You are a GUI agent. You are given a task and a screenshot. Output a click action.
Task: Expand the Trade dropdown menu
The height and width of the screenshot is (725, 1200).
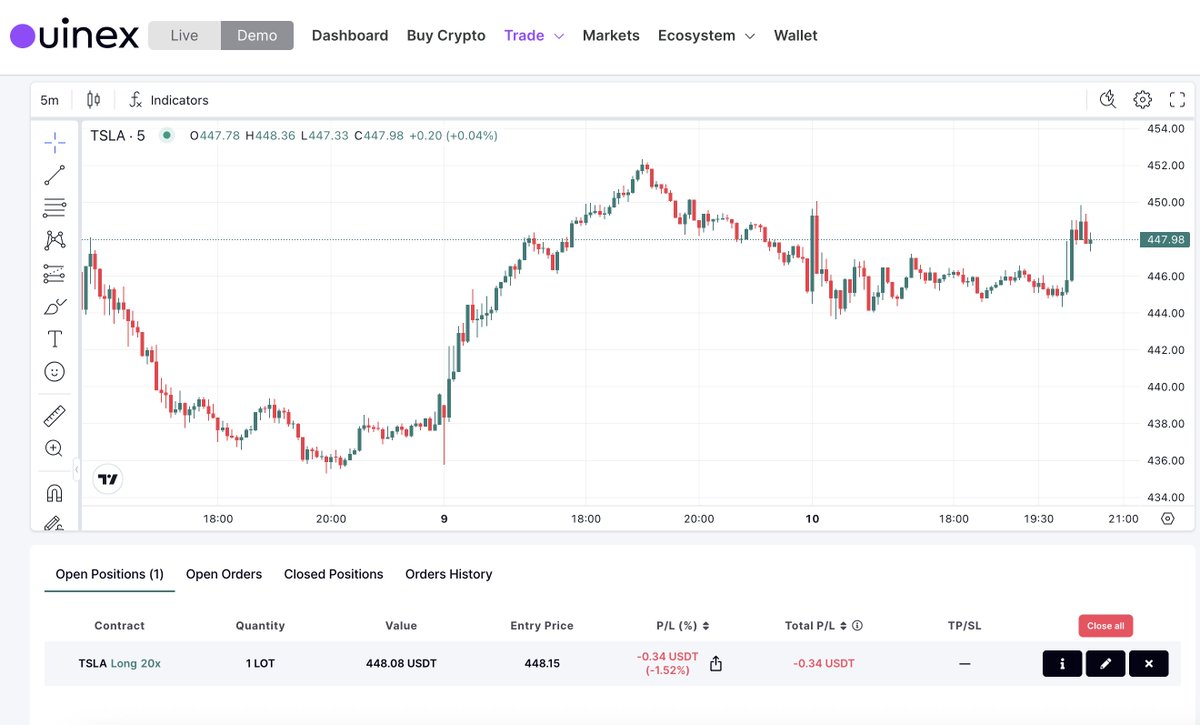tap(534, 35)
